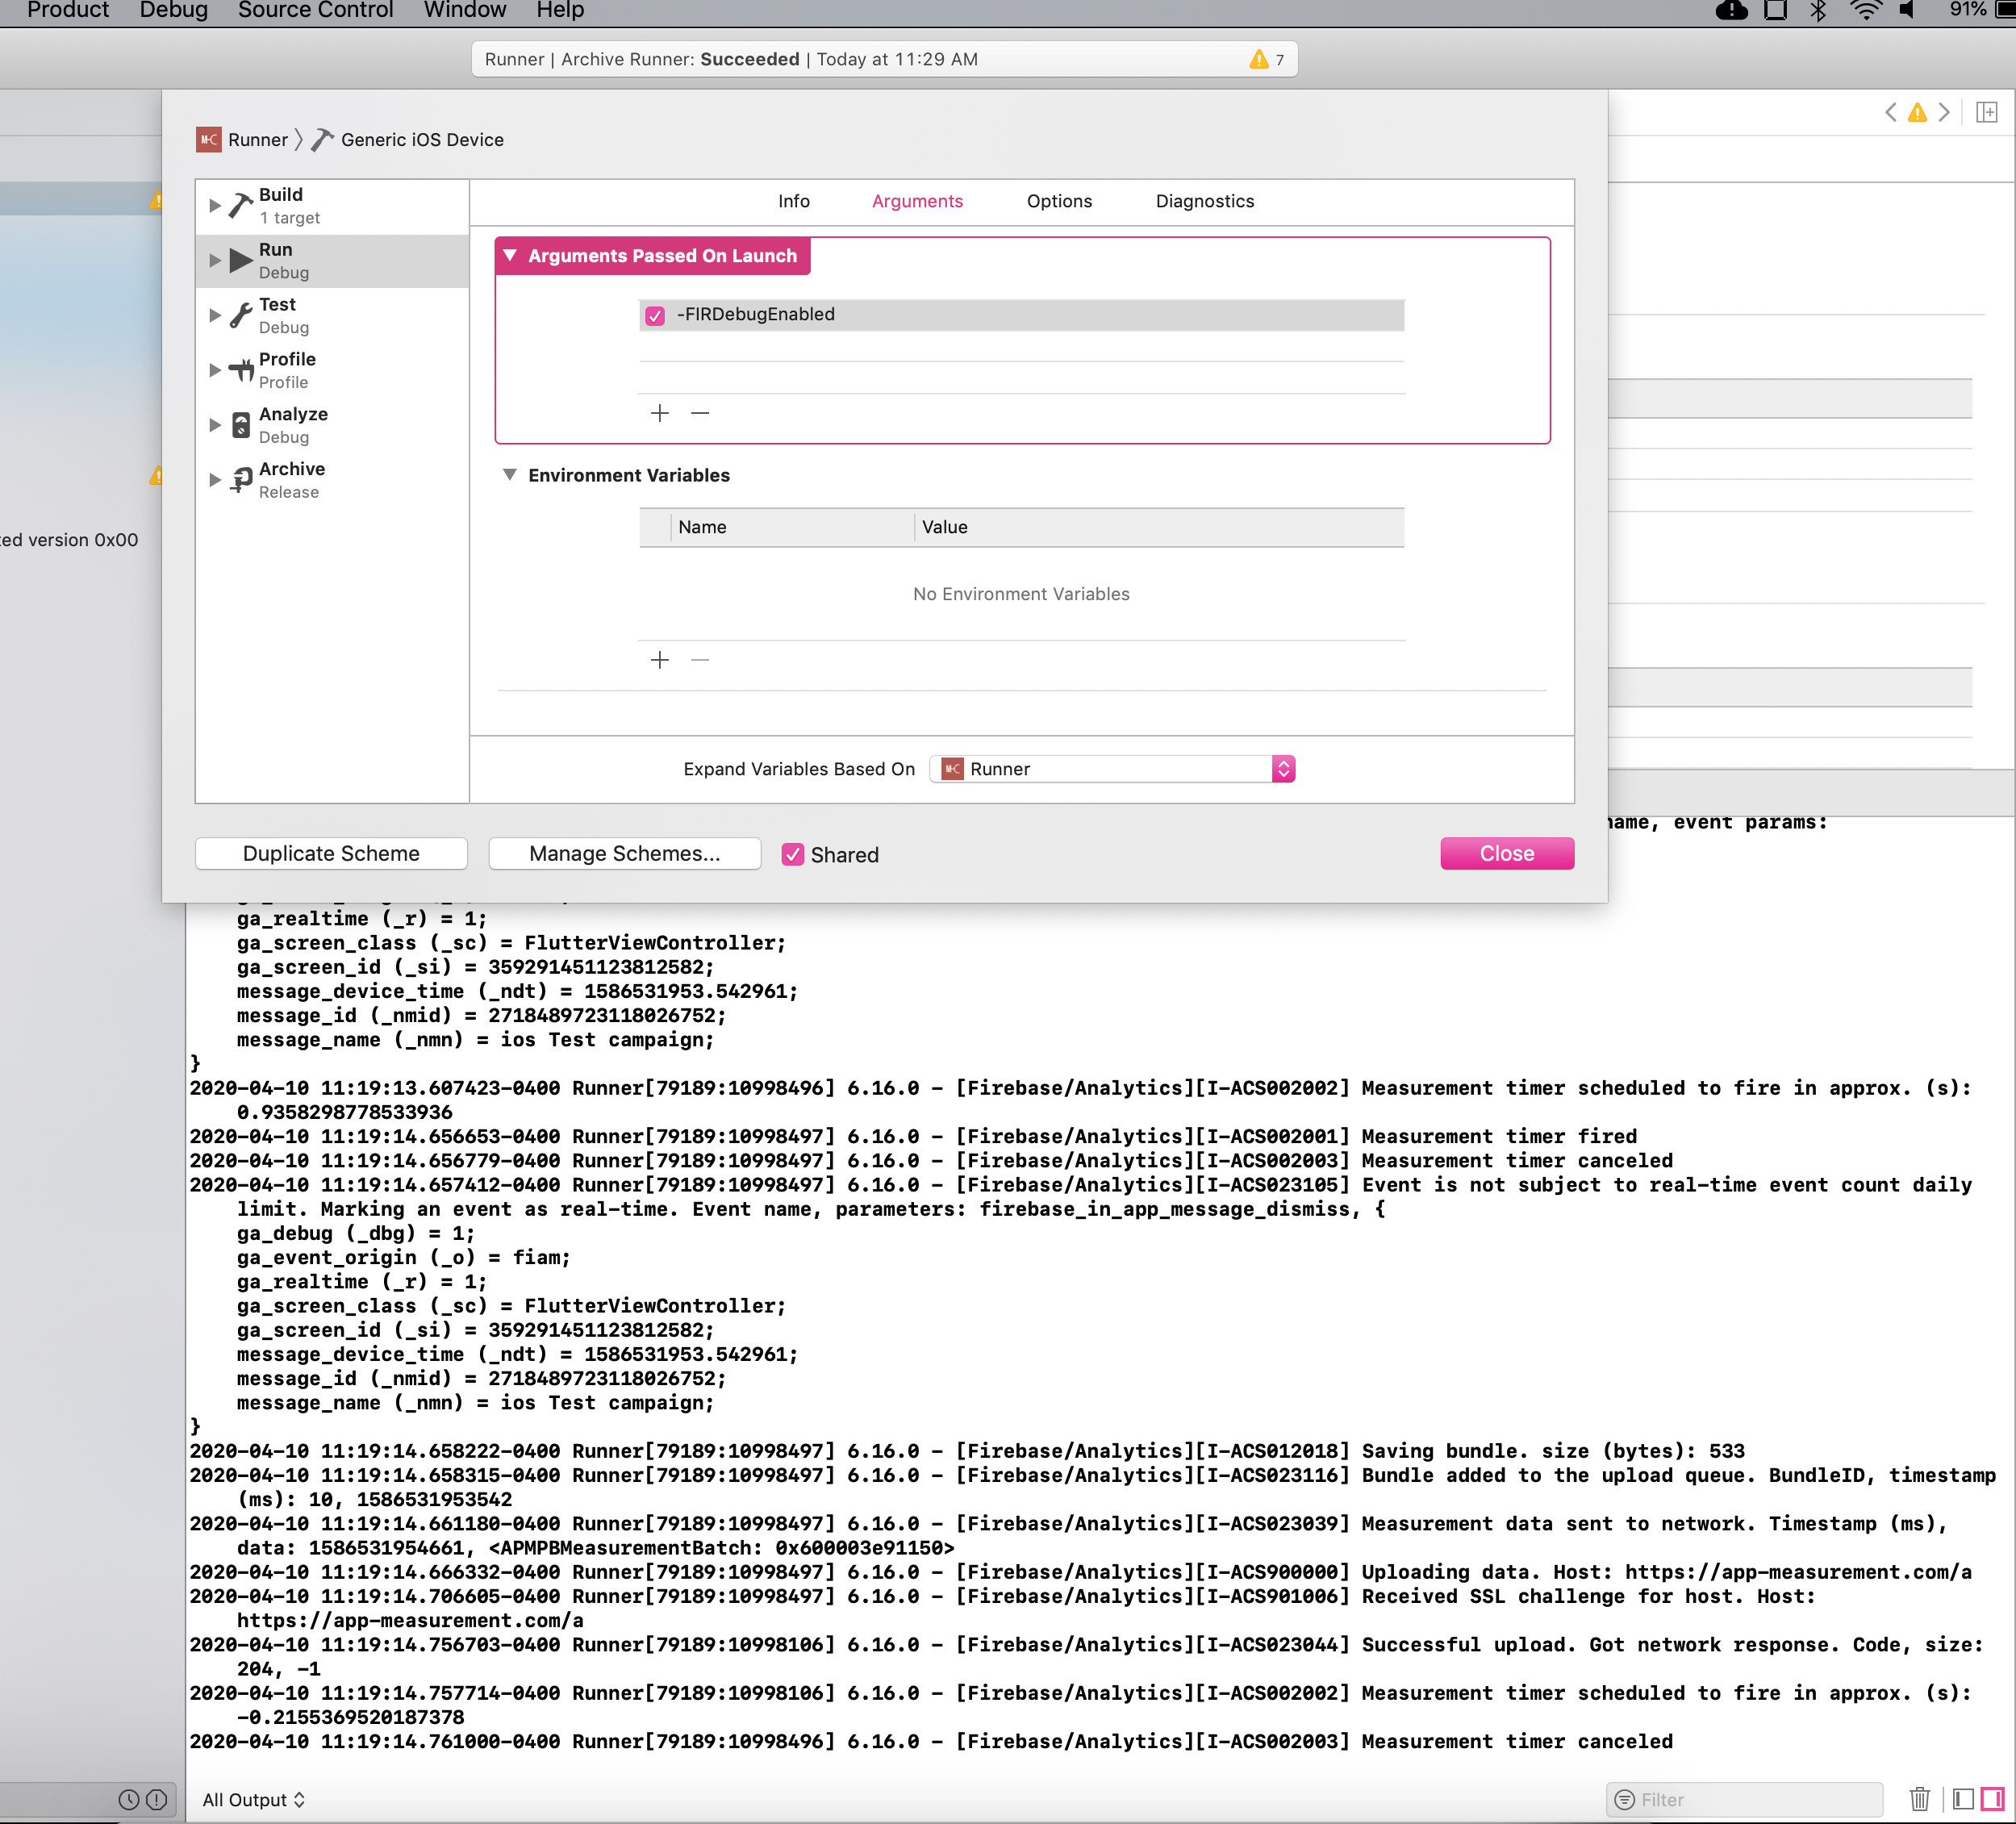Image resolution: width=2016 pixels, height=1824 pixels.
Task: Open the Source Control menu
Action: [x=315, y=10]
